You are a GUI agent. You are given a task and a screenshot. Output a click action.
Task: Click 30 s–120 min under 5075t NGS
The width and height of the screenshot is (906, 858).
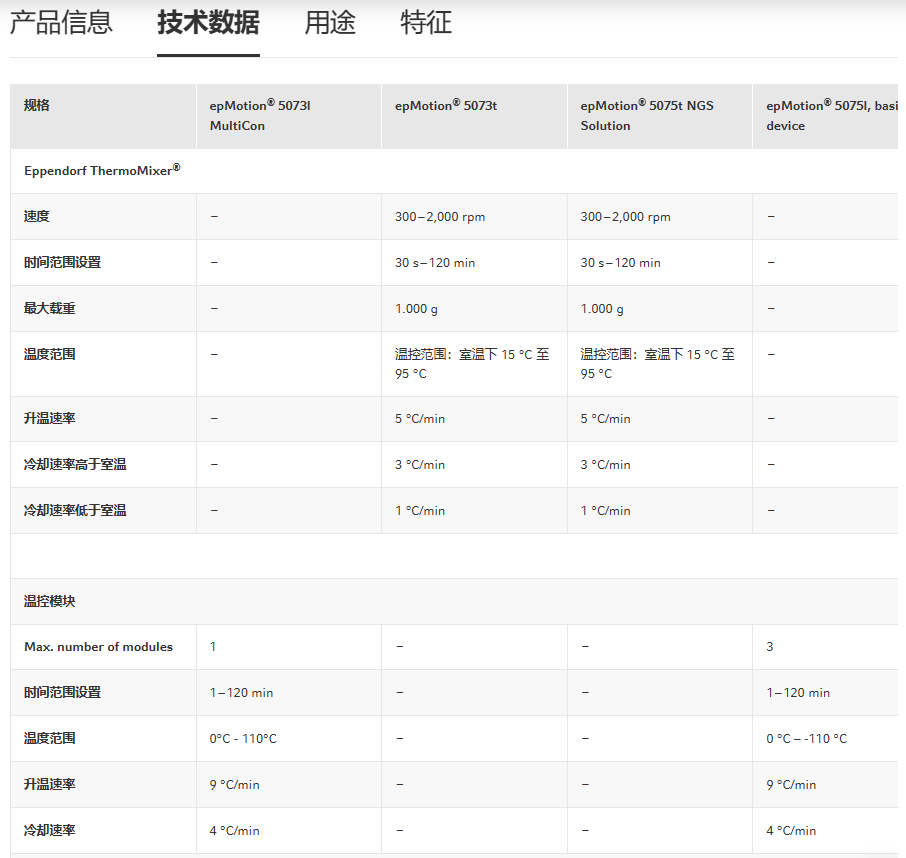click(620, 263)
